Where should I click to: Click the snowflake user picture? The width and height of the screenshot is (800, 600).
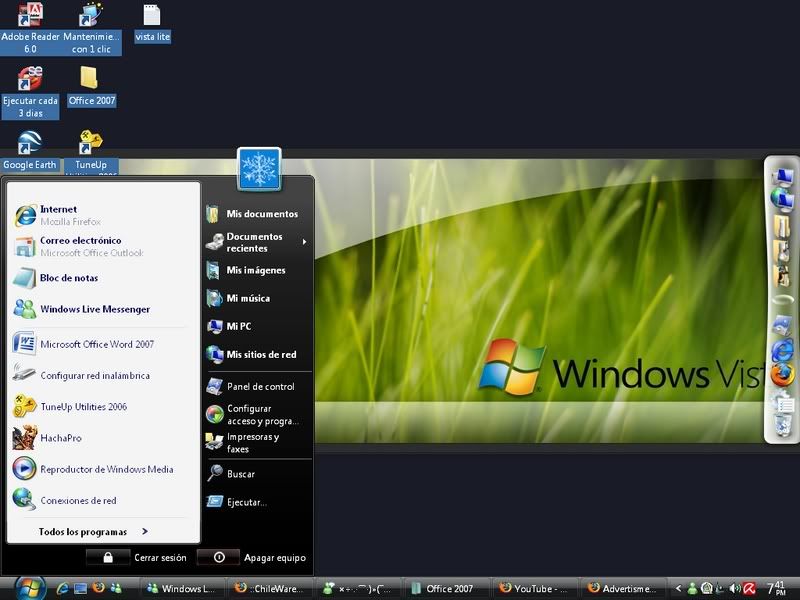259,169
